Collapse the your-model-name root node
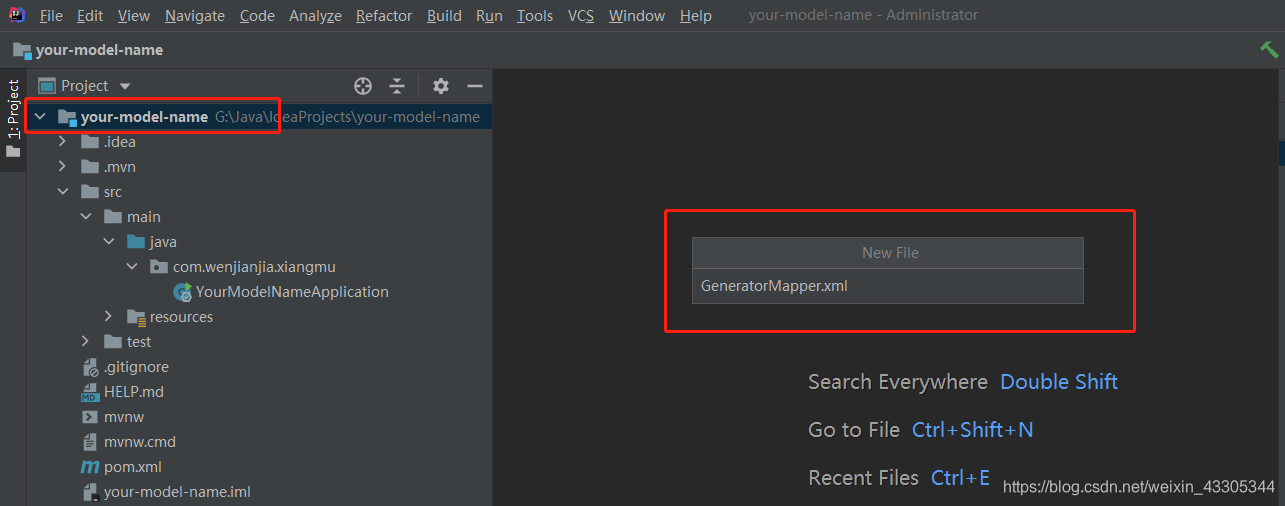 tap(40, 117)
